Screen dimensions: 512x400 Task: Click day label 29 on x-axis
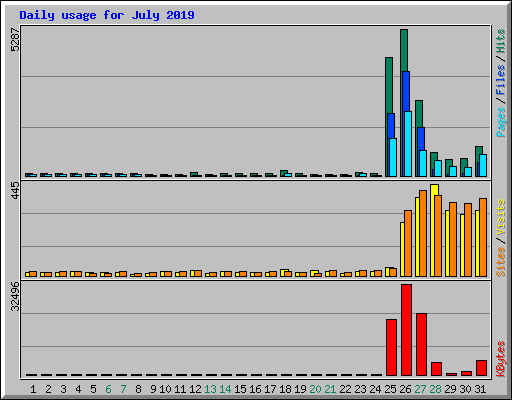click(x=450, y=389)
